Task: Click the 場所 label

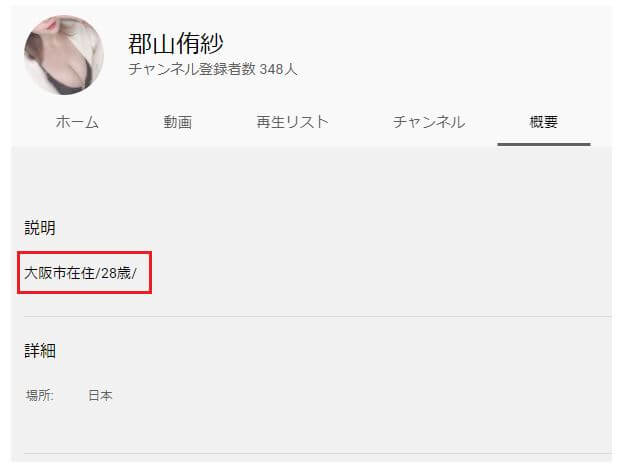Action: [x=39, y=395]
